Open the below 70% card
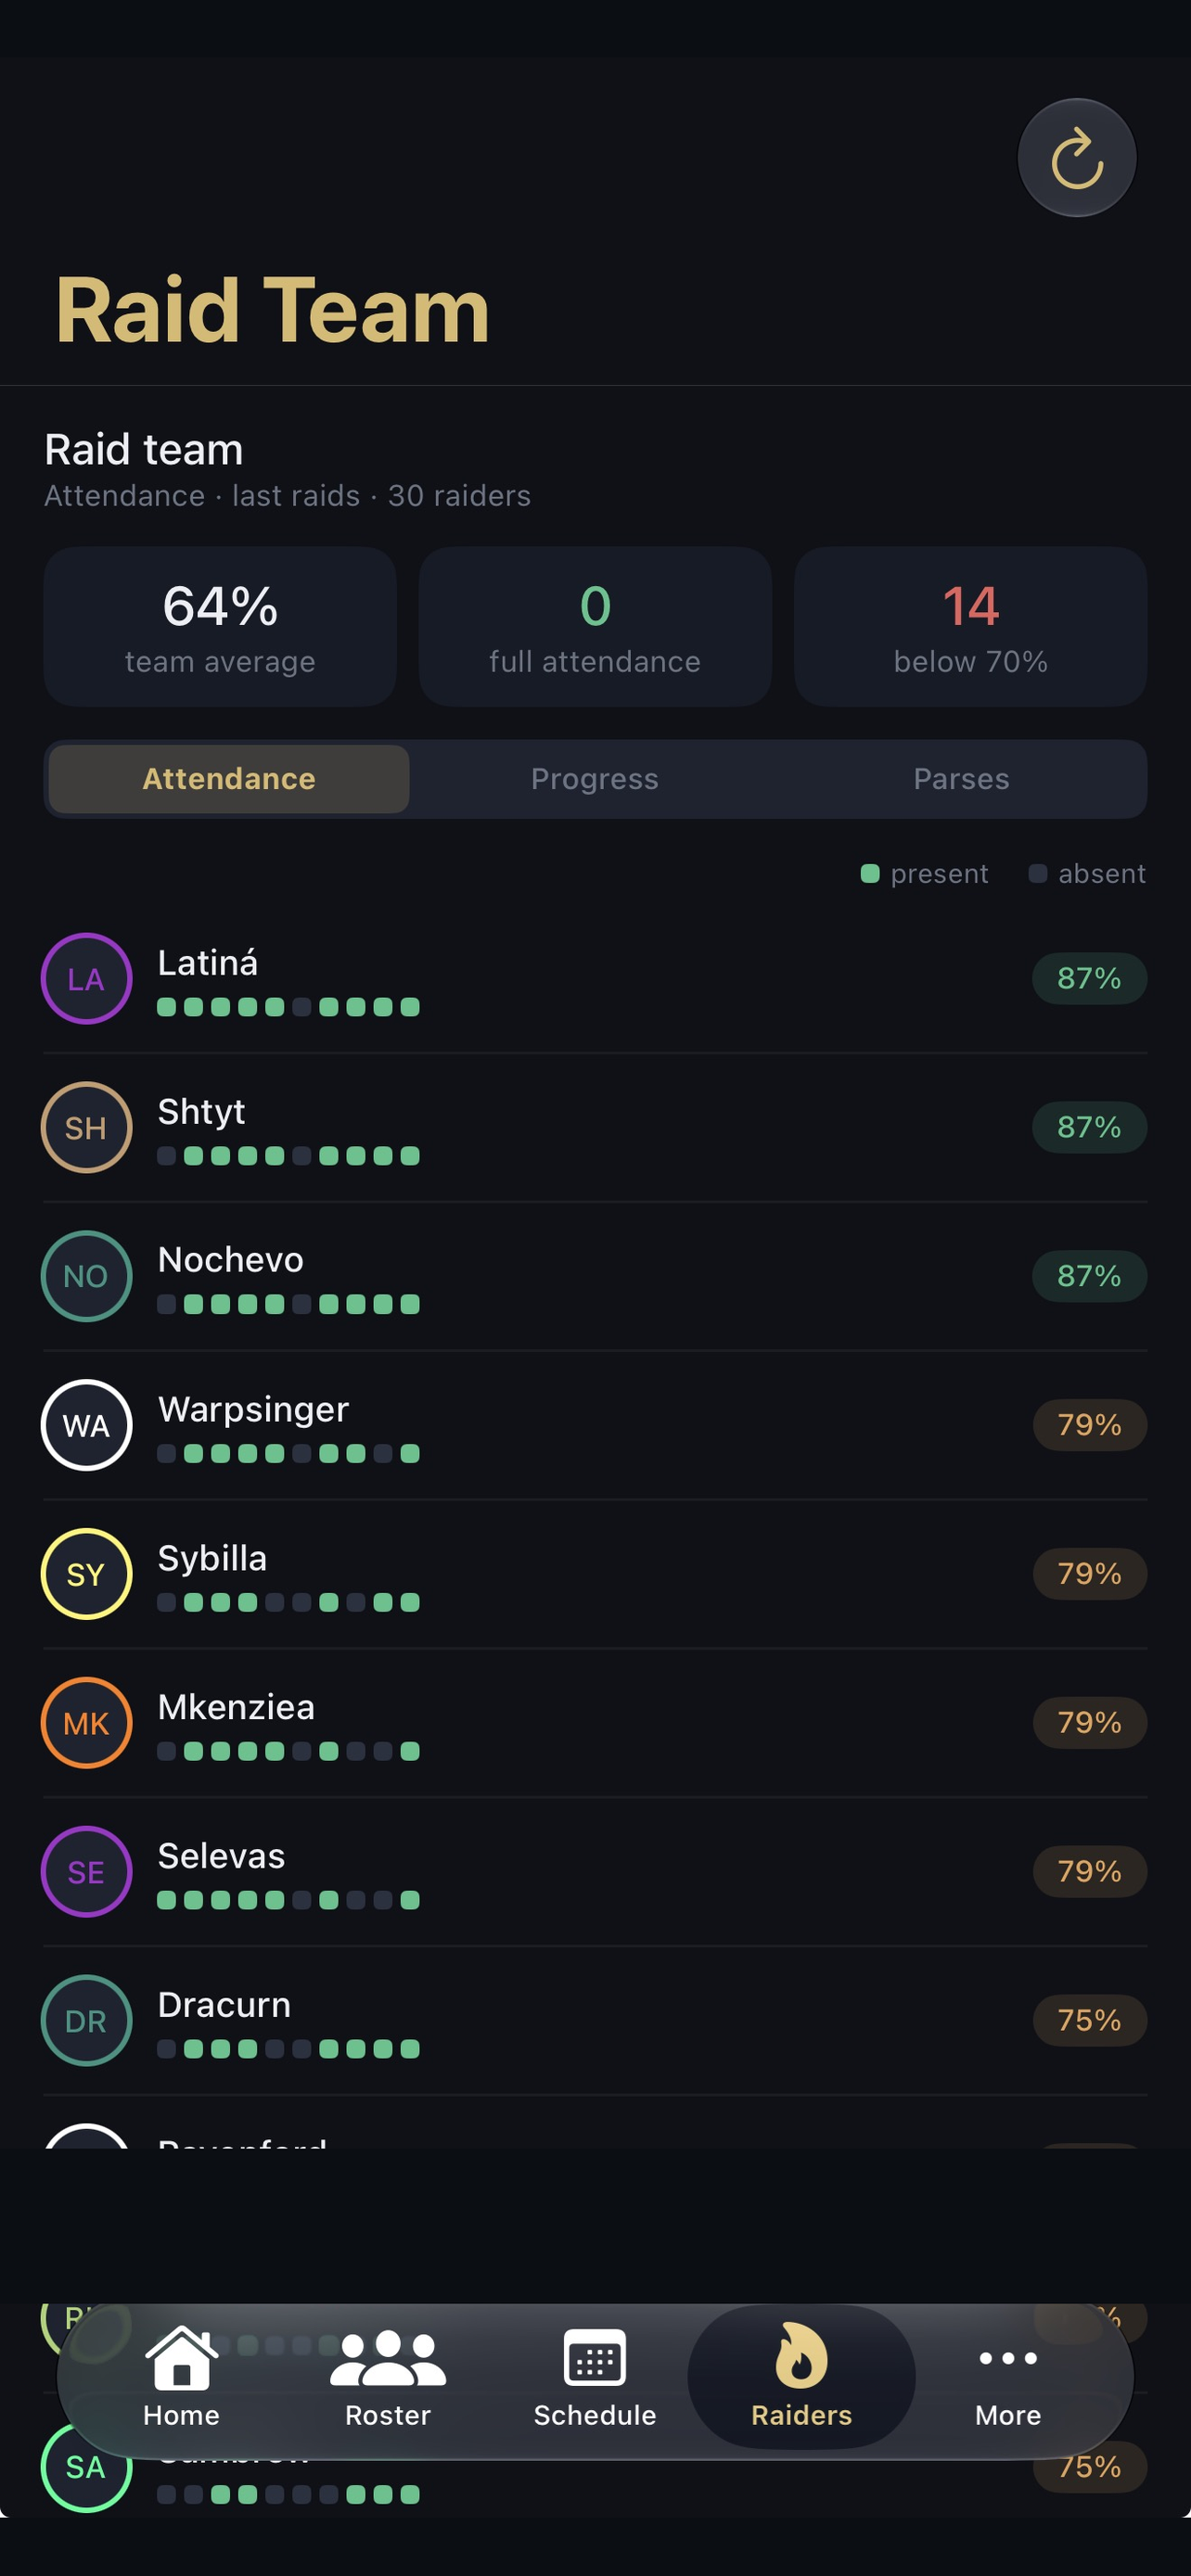The width and height of the screenshot is (1191, 2576). (970, 627)
